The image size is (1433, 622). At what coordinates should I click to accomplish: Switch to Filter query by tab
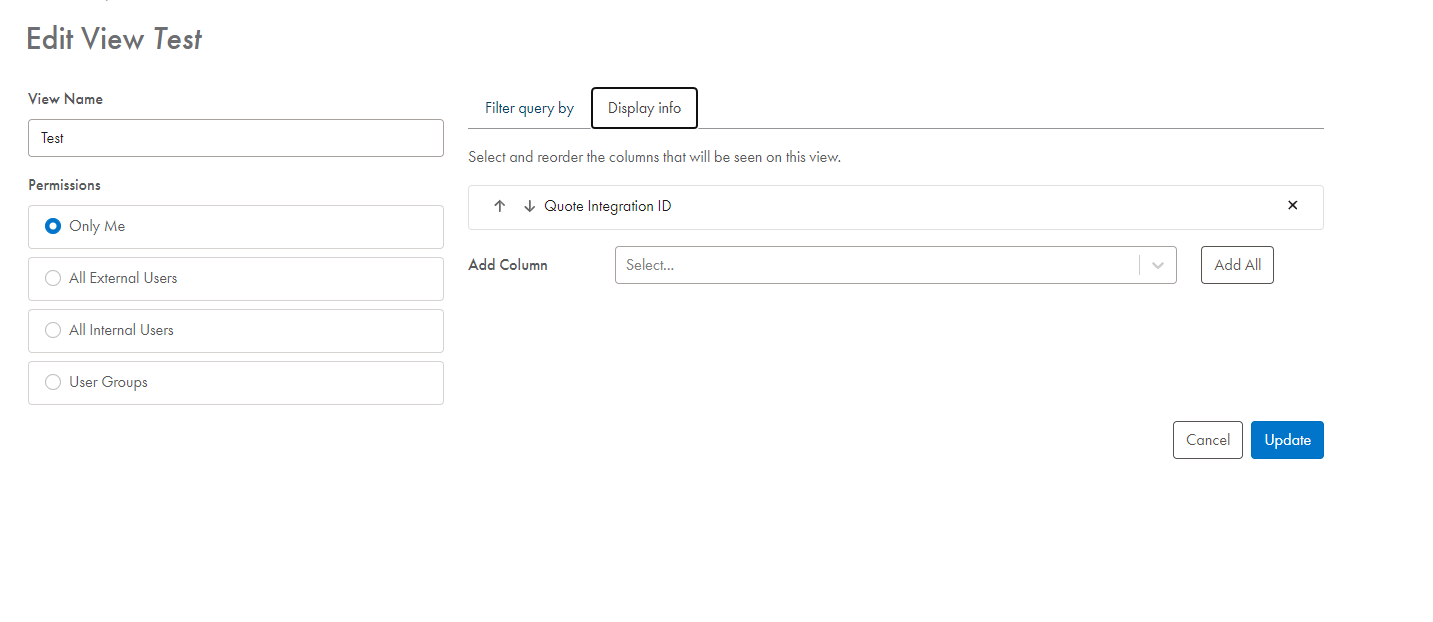coord(529,108)
